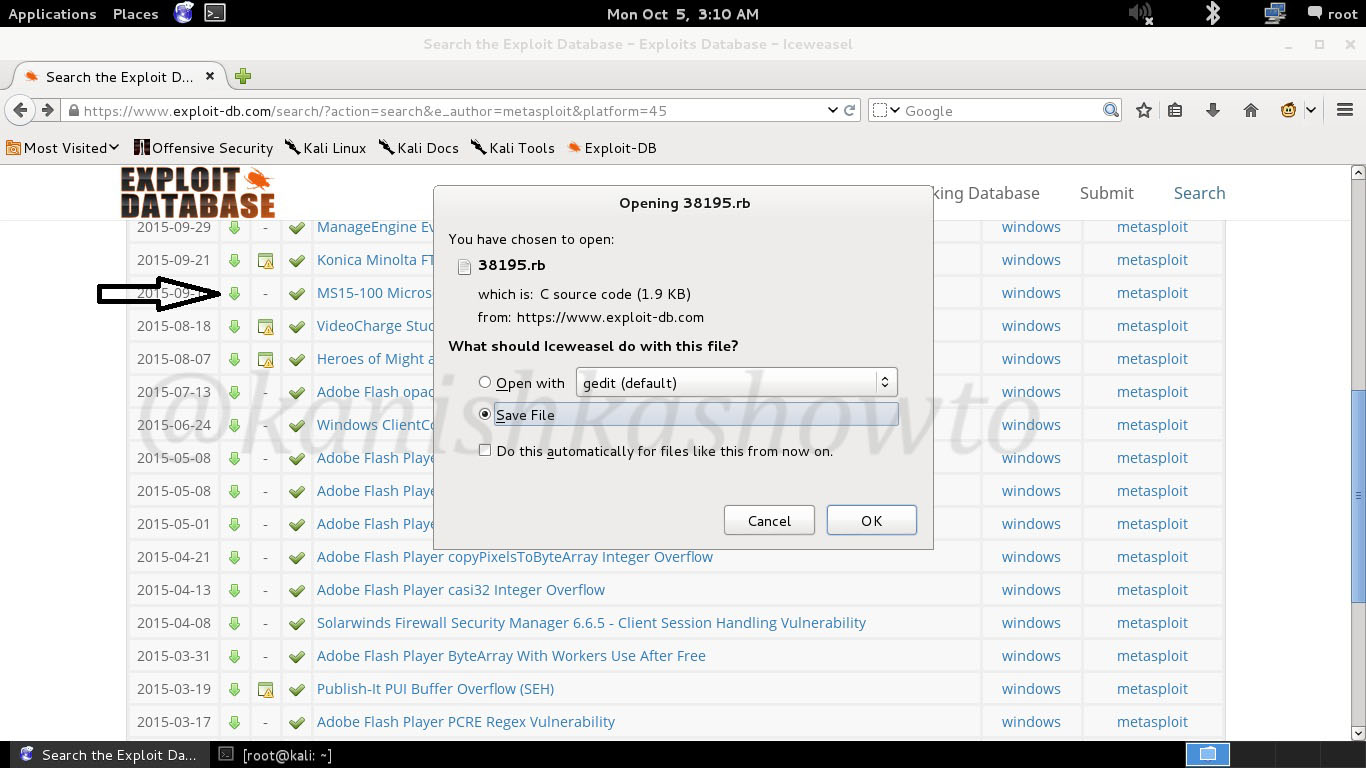Click download arrow in the 2015-07-13 row
This screenshot has height=768, width=1366.
[x=234, y=392]
